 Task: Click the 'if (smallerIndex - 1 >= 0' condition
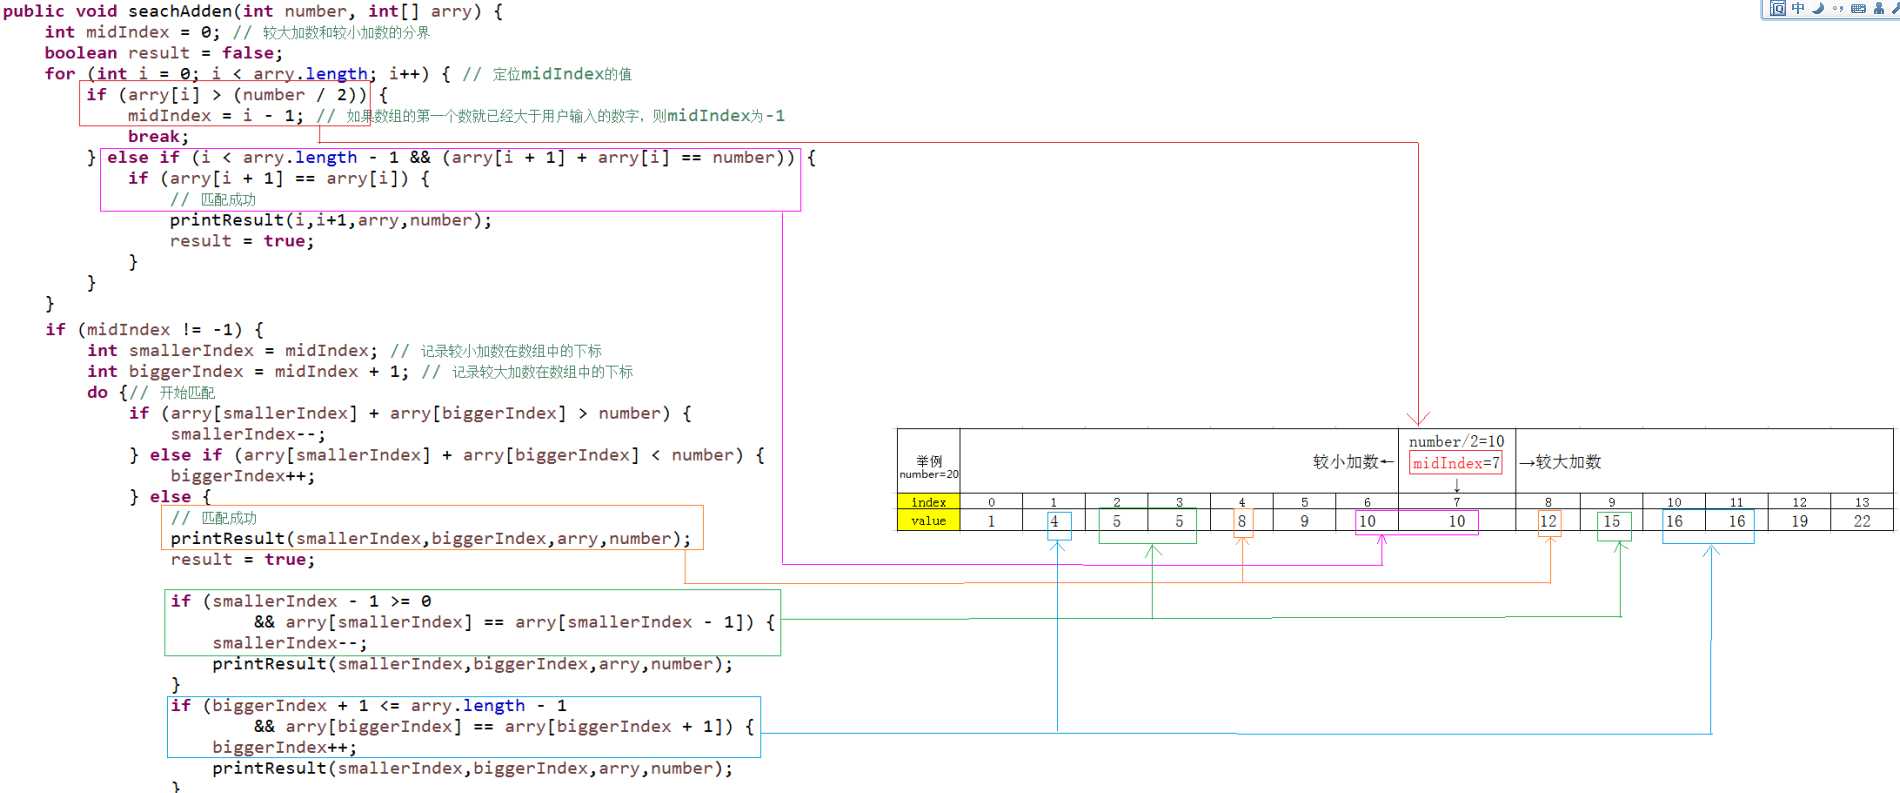coord(301,602)
